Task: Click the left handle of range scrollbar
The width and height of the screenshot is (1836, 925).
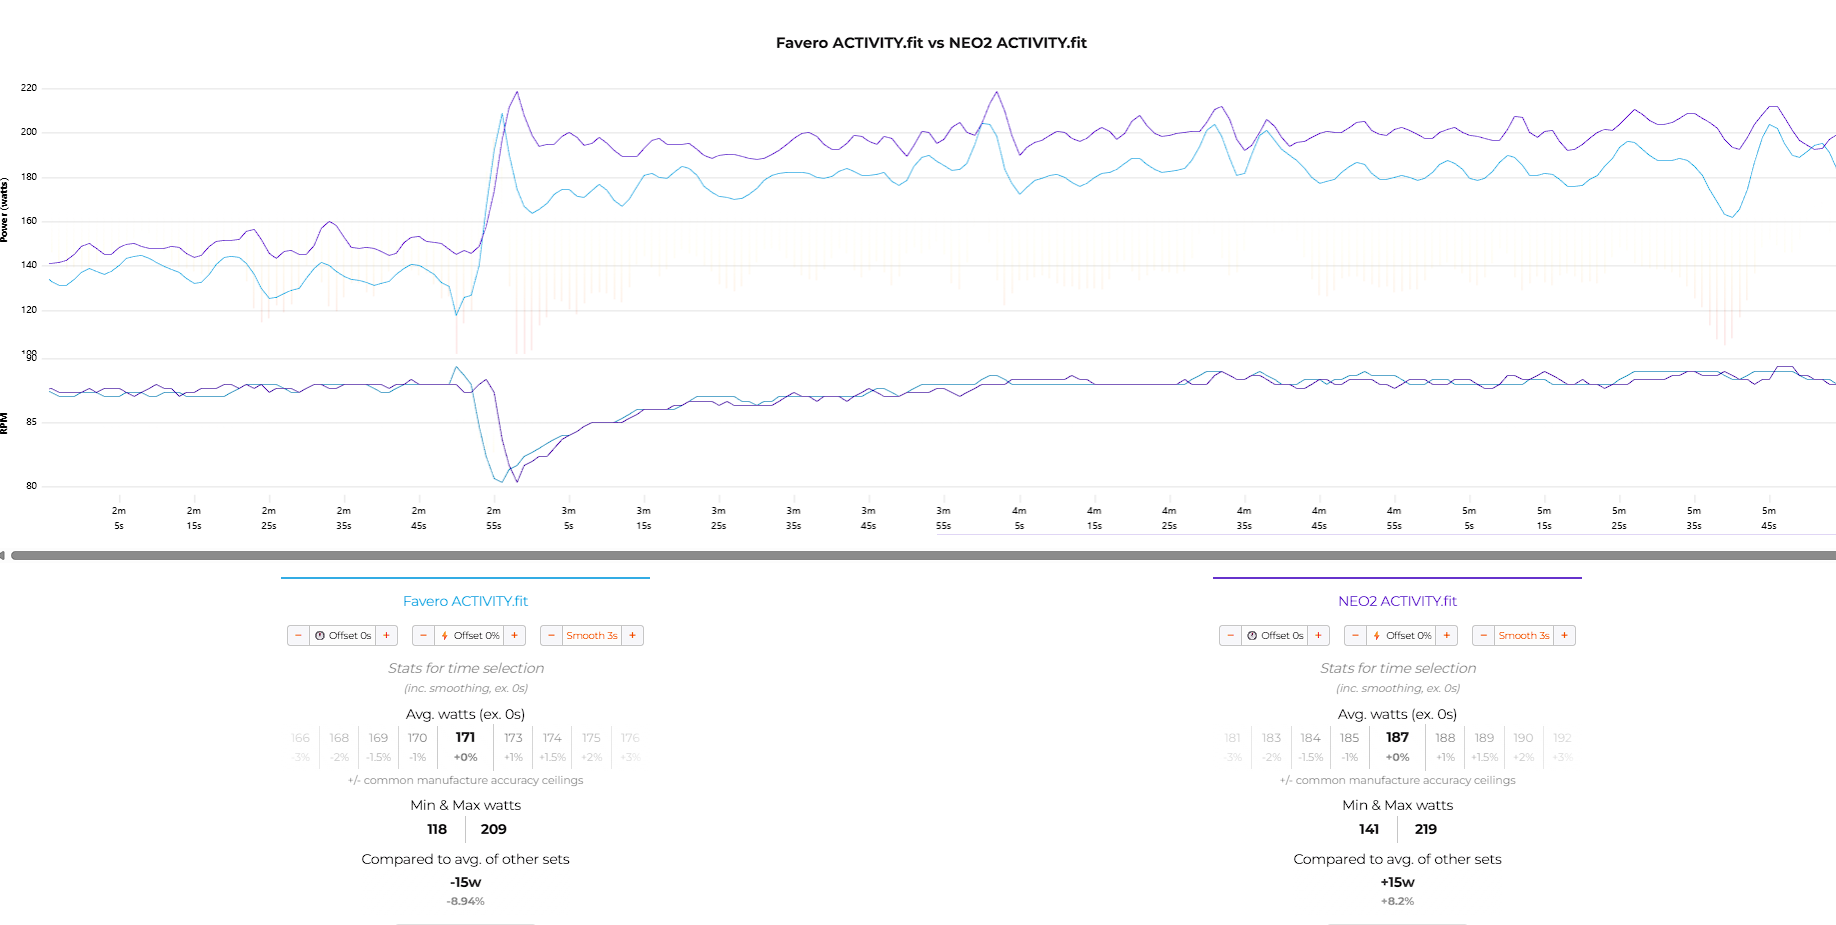Action: click(x=3, y=555)
